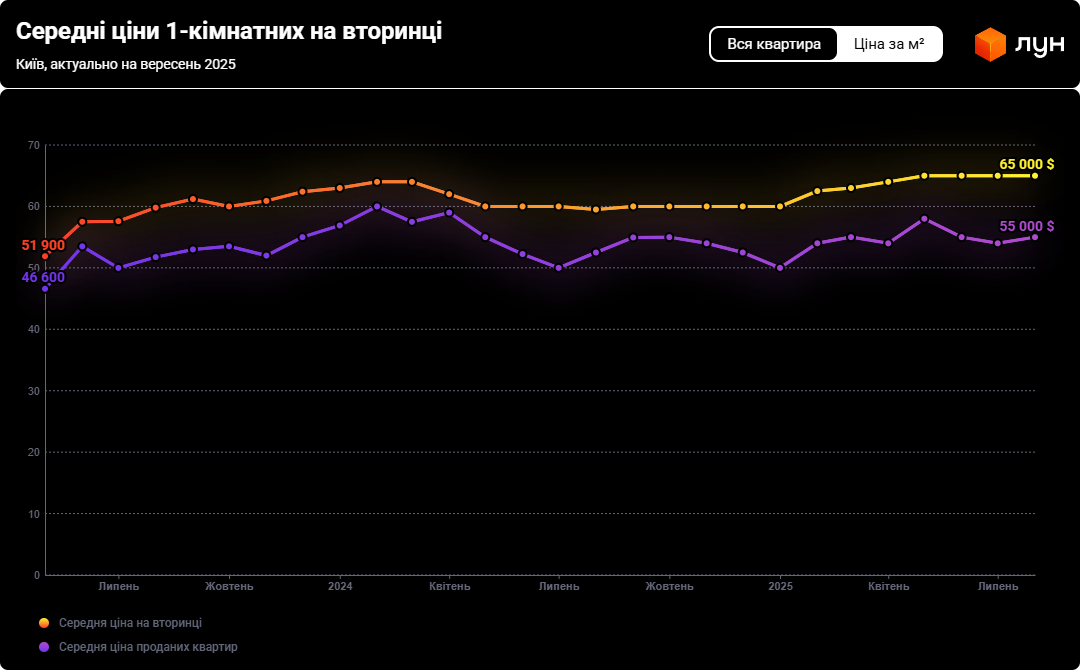
Task: Switch view to Ціна за м²
Action: 889,44
